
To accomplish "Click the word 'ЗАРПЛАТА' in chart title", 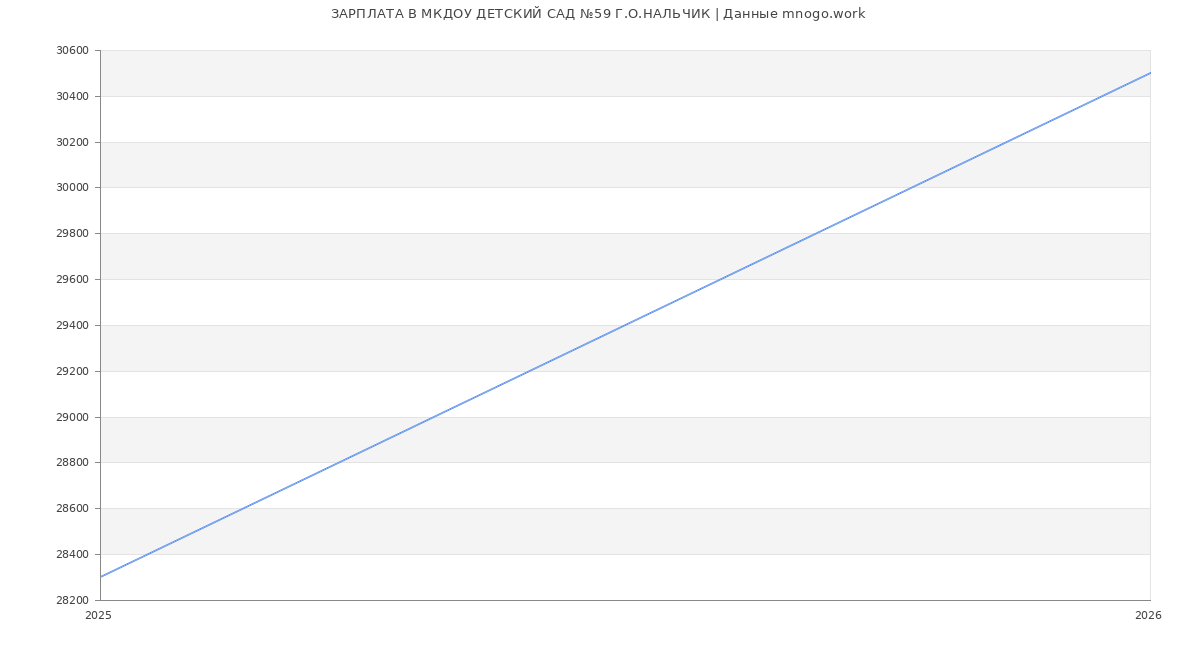I will pos(366,14).
